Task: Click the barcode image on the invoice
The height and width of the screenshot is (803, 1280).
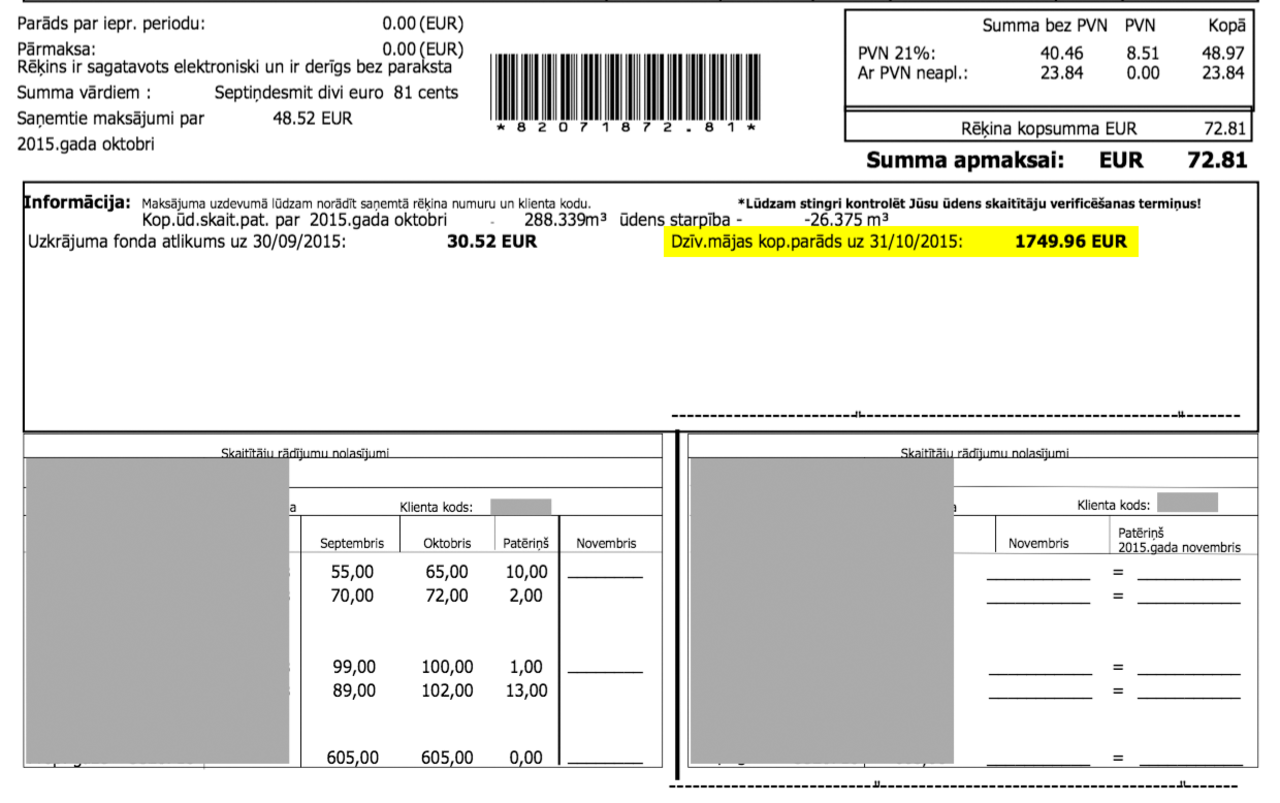Action: pos(624,86)
